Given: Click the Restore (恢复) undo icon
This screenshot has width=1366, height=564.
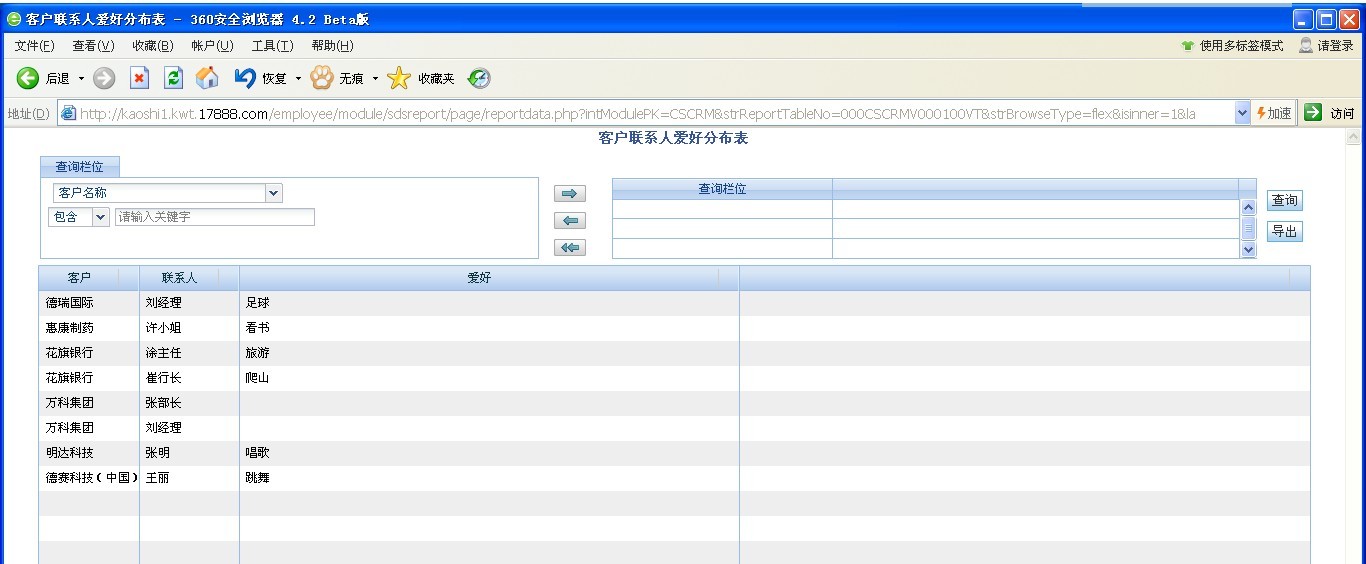Looking at the screenshot, I should coord(245,78).
